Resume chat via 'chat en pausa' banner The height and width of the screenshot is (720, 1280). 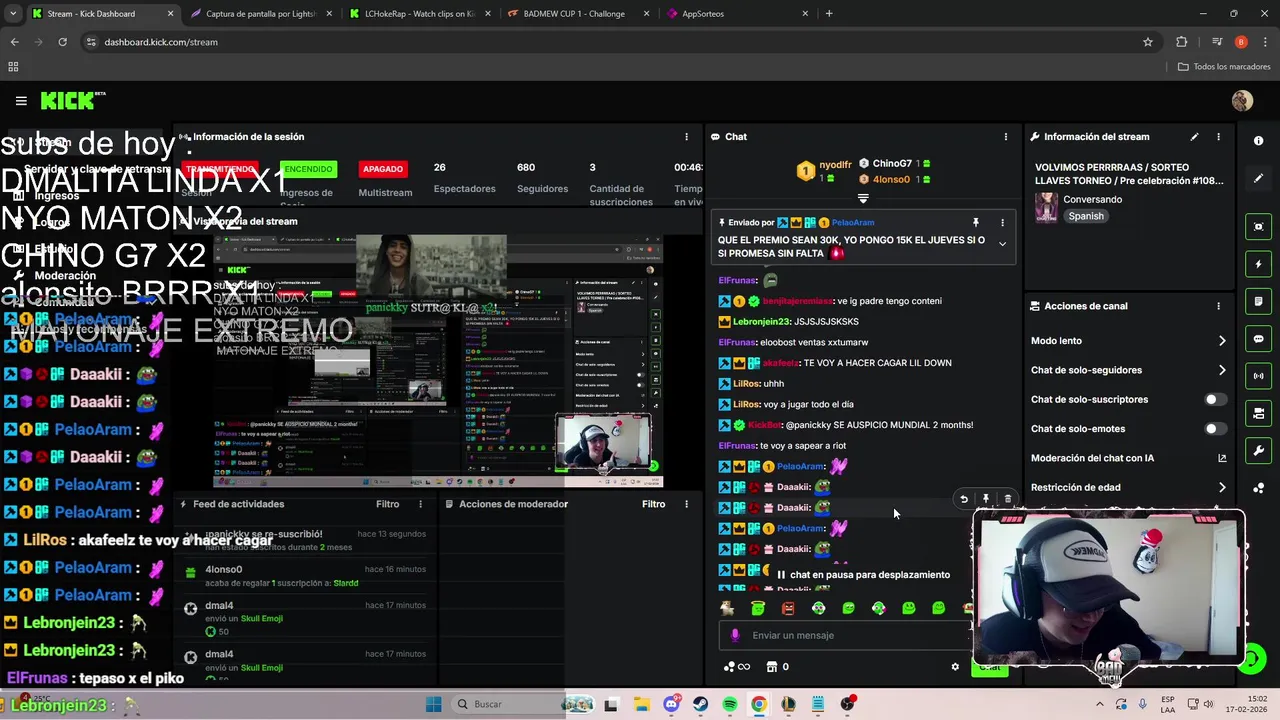tap(863, 575)
